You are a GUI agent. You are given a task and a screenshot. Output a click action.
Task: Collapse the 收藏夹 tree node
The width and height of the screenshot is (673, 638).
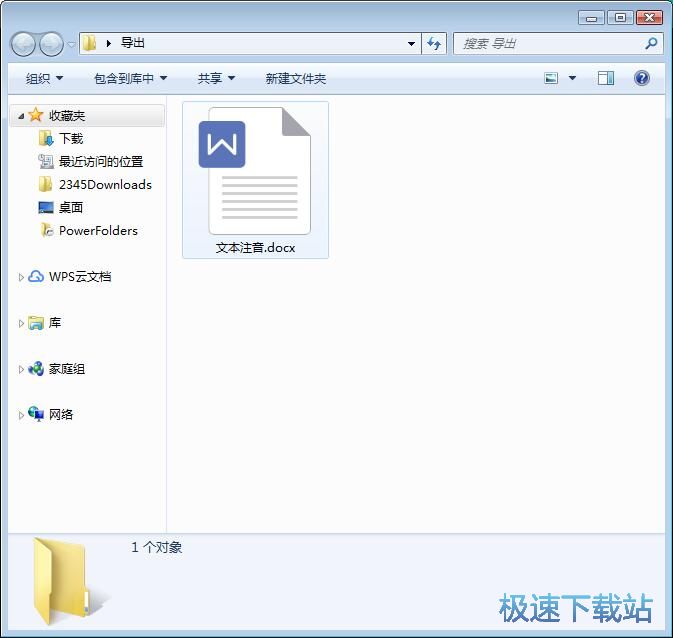21,116
